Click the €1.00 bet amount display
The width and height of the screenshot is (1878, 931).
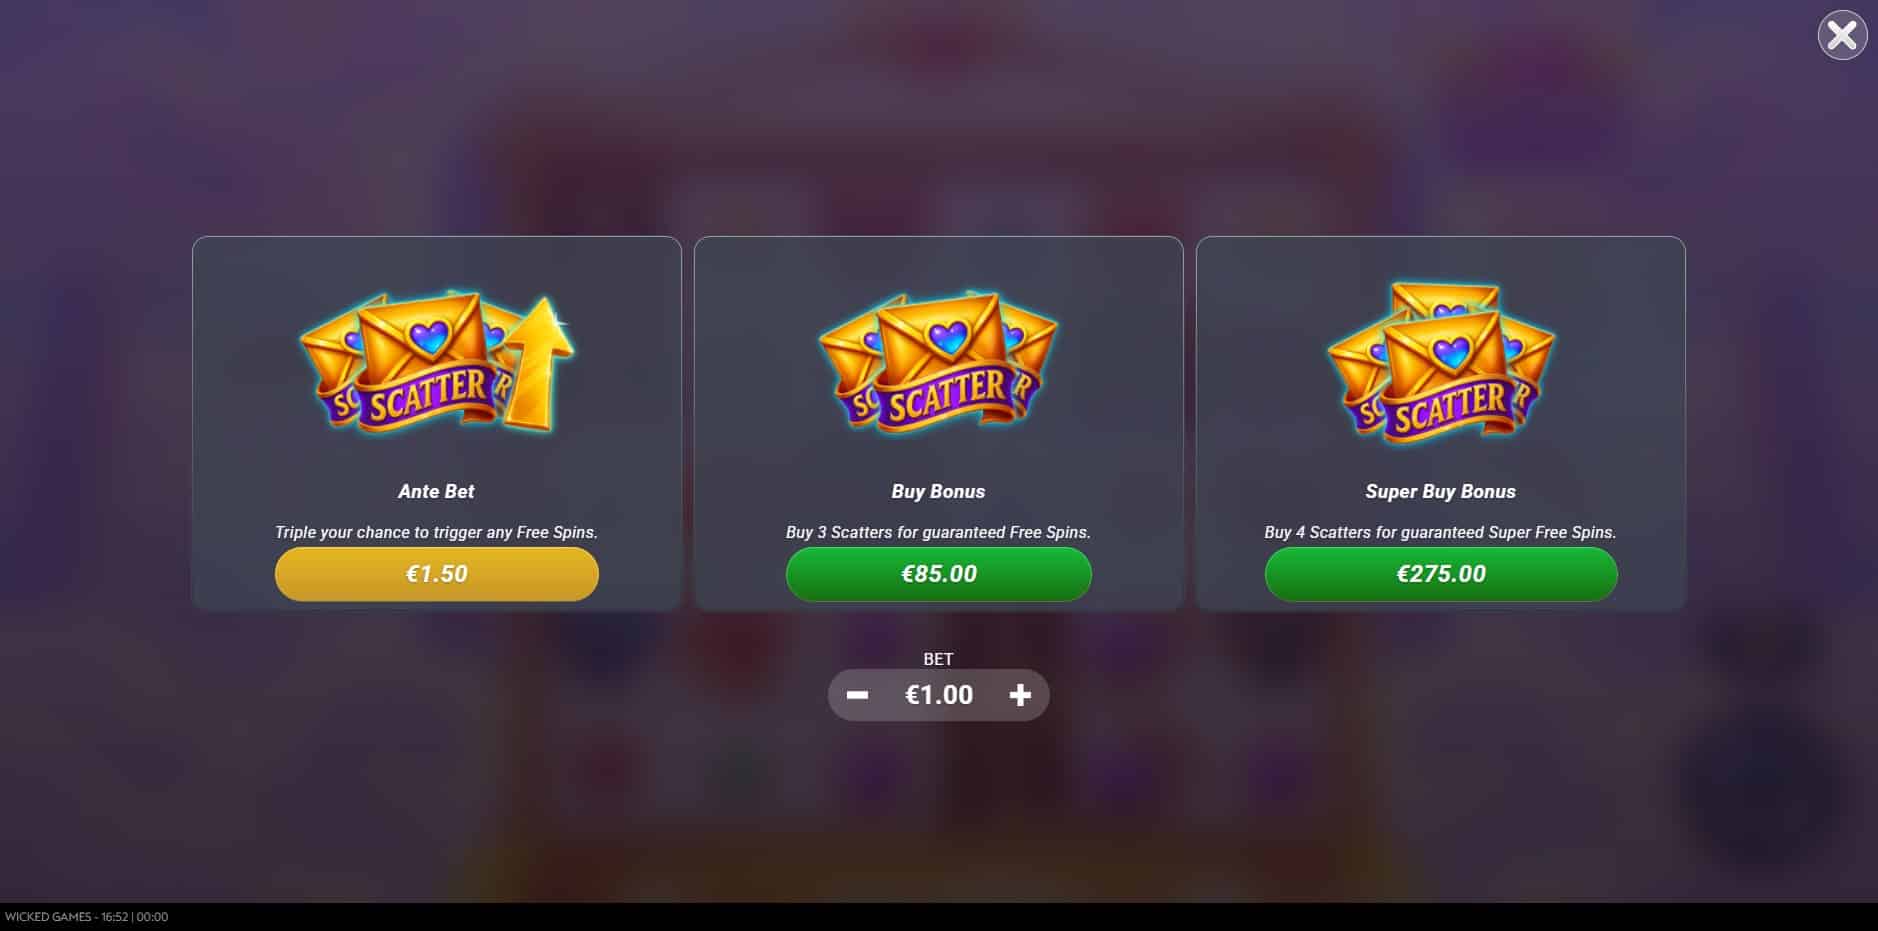click(x=938, y=695)
